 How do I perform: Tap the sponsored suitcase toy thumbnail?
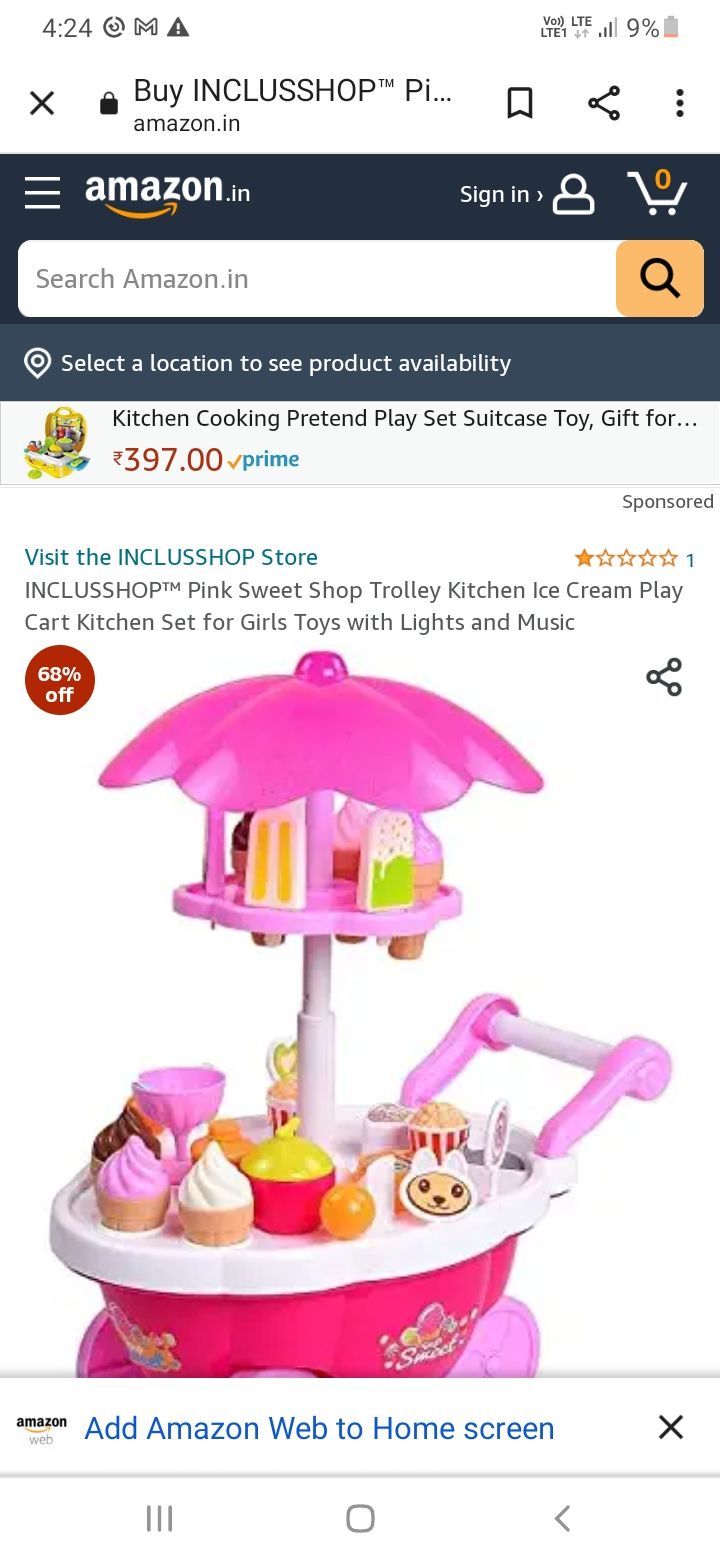point(56,444)
